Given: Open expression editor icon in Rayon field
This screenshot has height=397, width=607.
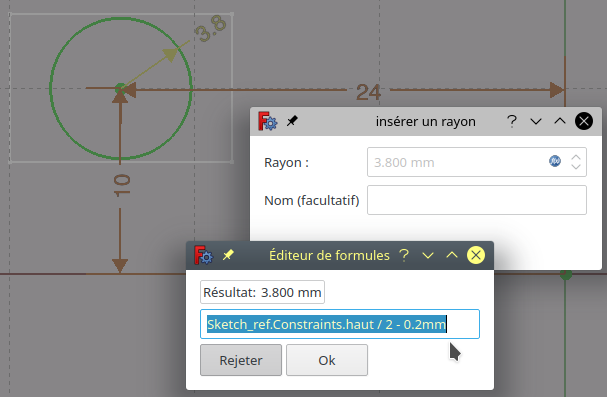Looking at the screenshot, I should [555, 161].
